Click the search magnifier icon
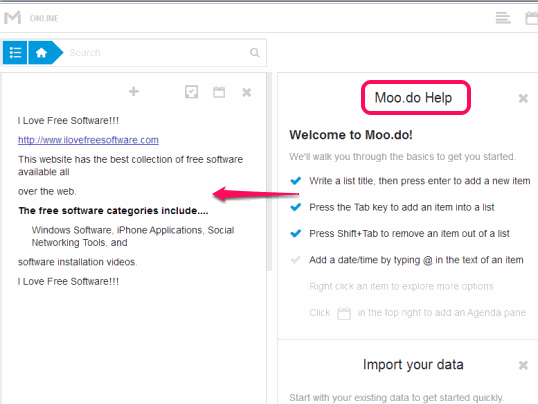538x404 pixels. pos(254,53)
